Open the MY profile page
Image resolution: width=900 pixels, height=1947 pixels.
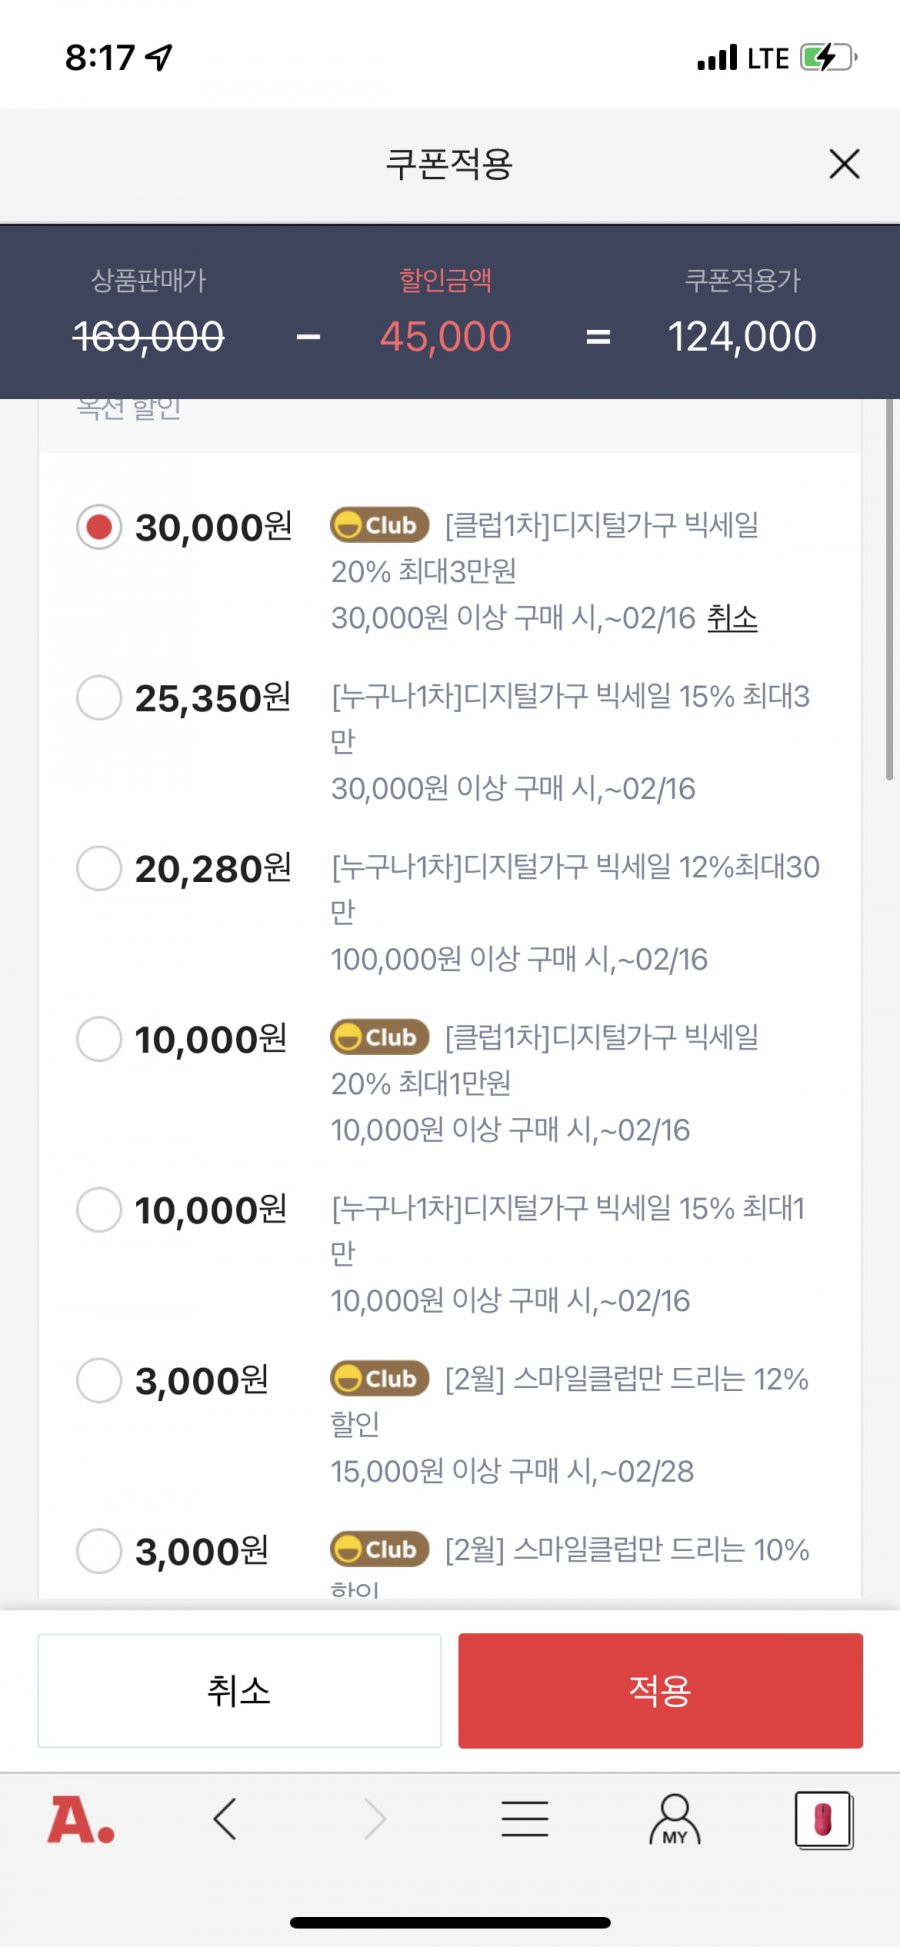click(x=675, y=1819)
